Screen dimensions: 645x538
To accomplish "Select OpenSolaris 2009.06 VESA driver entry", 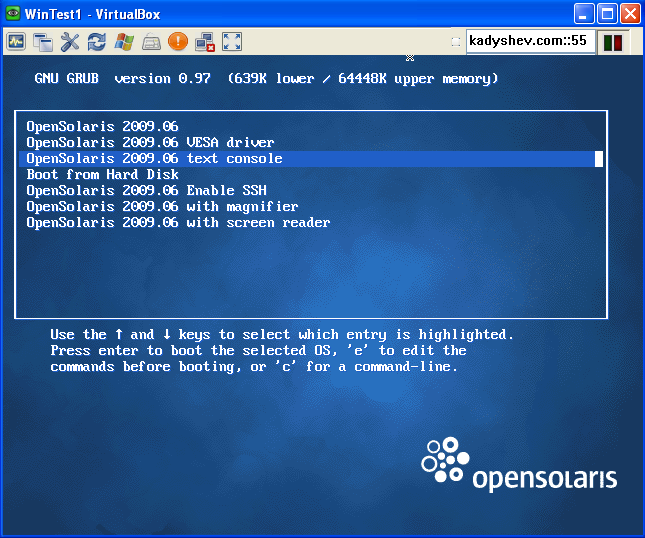I will coord(150,143).
